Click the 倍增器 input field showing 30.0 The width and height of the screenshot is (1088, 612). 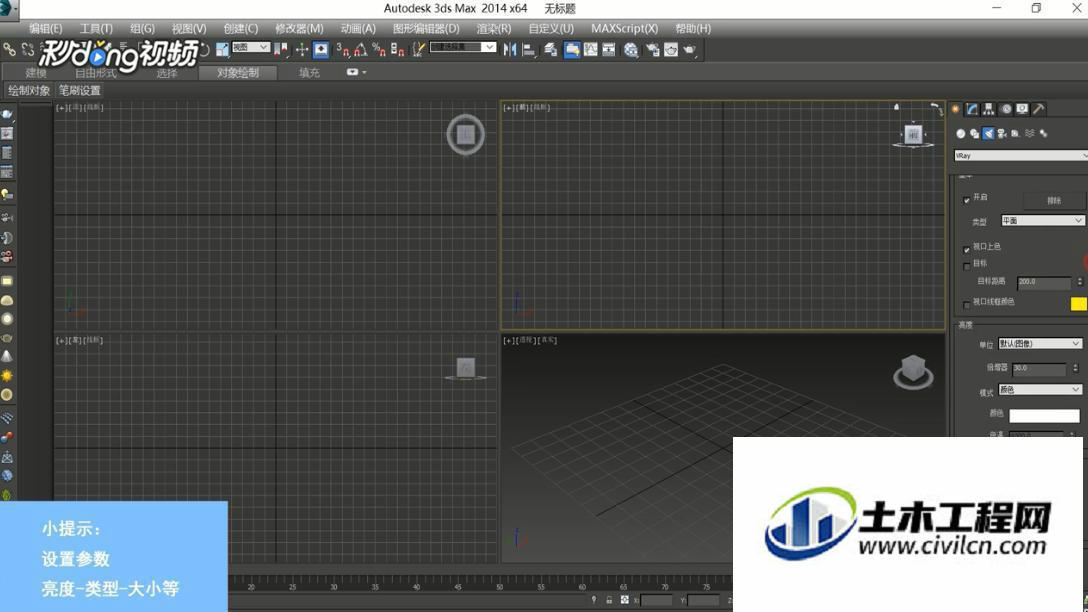coord(1039,368)
